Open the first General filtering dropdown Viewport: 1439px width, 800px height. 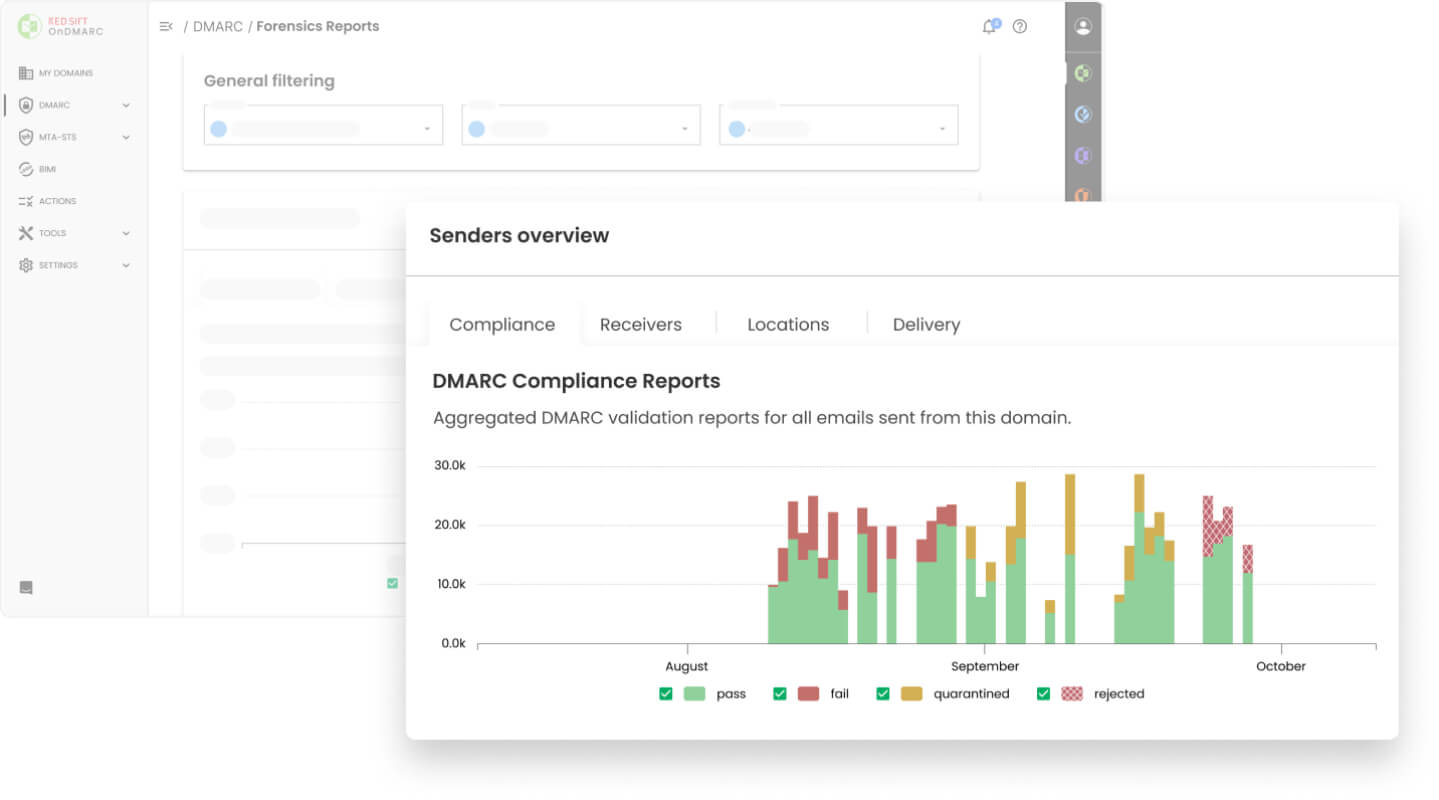323,126
